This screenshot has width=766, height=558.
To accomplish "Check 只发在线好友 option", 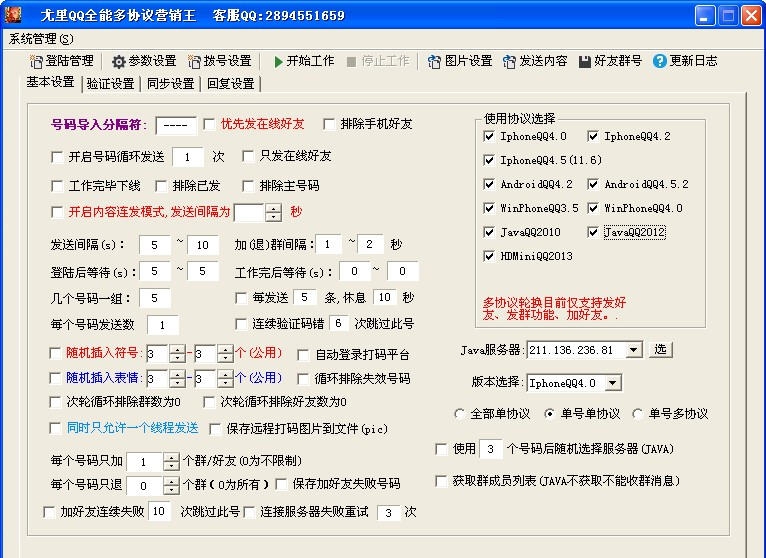I will [248, 156].
